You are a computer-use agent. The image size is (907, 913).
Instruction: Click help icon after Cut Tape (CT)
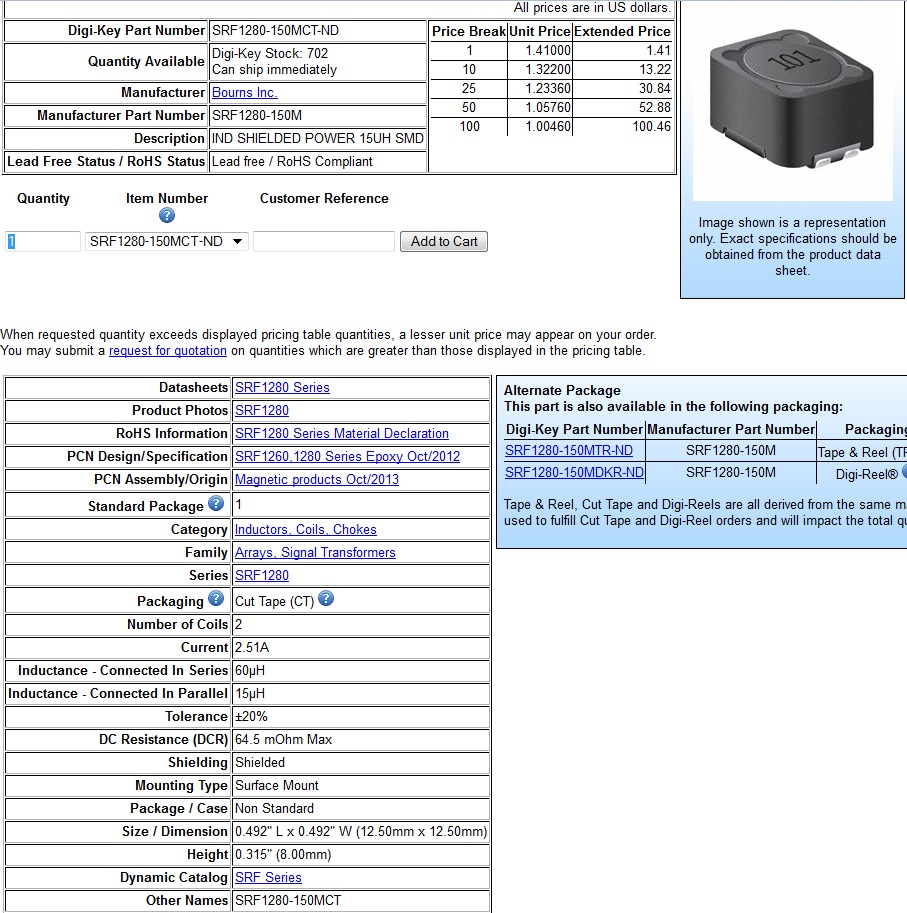pos(326,598)
